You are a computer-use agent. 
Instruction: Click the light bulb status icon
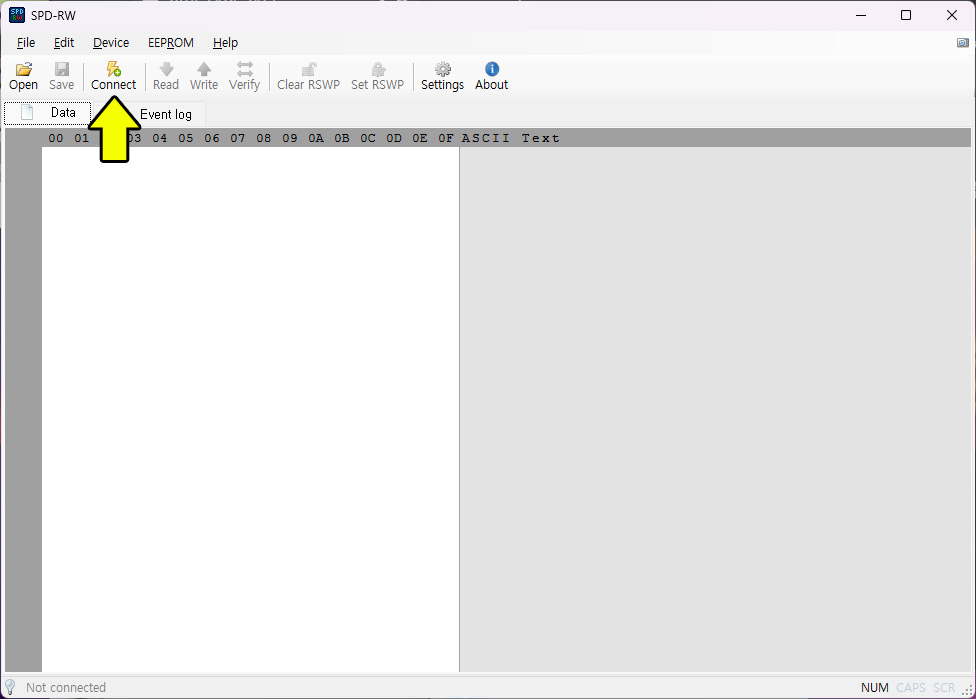(x=11, y=687)
